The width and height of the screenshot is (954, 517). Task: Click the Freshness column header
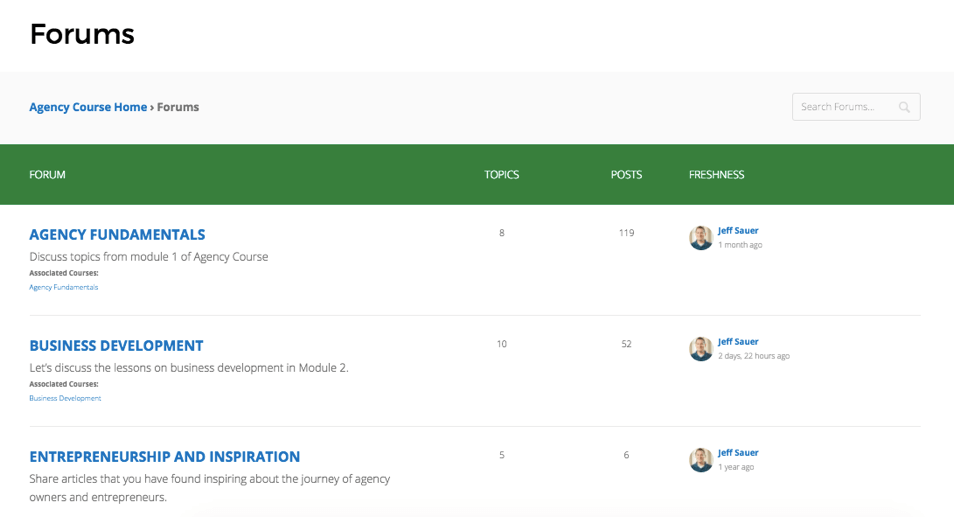click(716, 175)
